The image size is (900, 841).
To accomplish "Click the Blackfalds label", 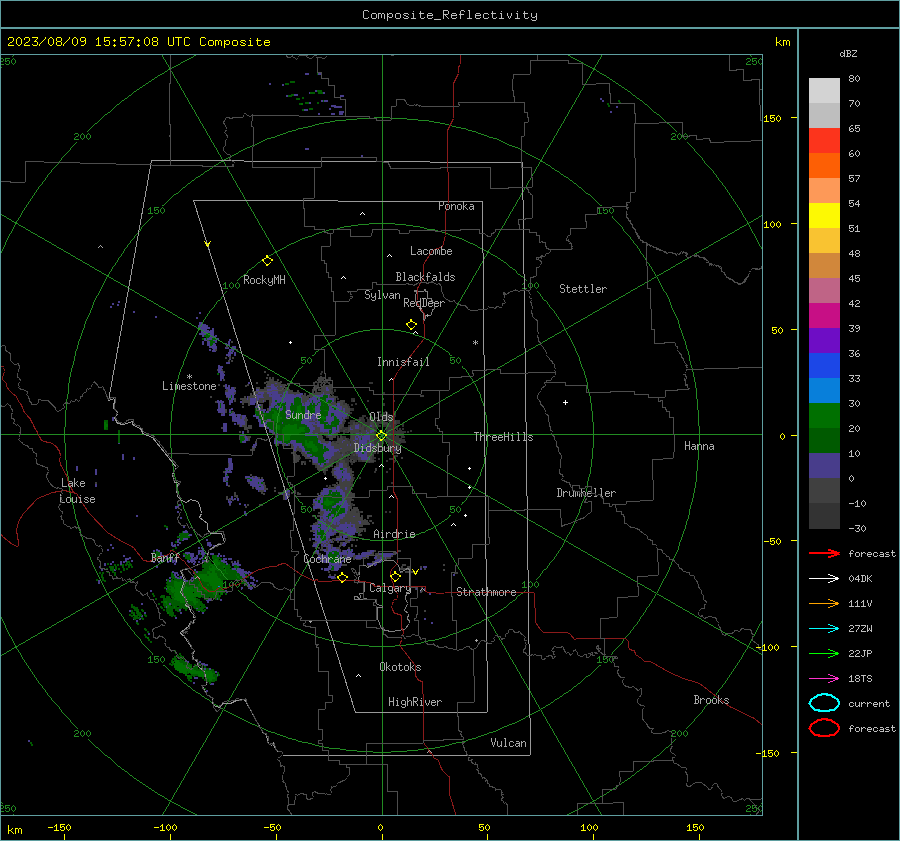I will click(x=425, y=277).
